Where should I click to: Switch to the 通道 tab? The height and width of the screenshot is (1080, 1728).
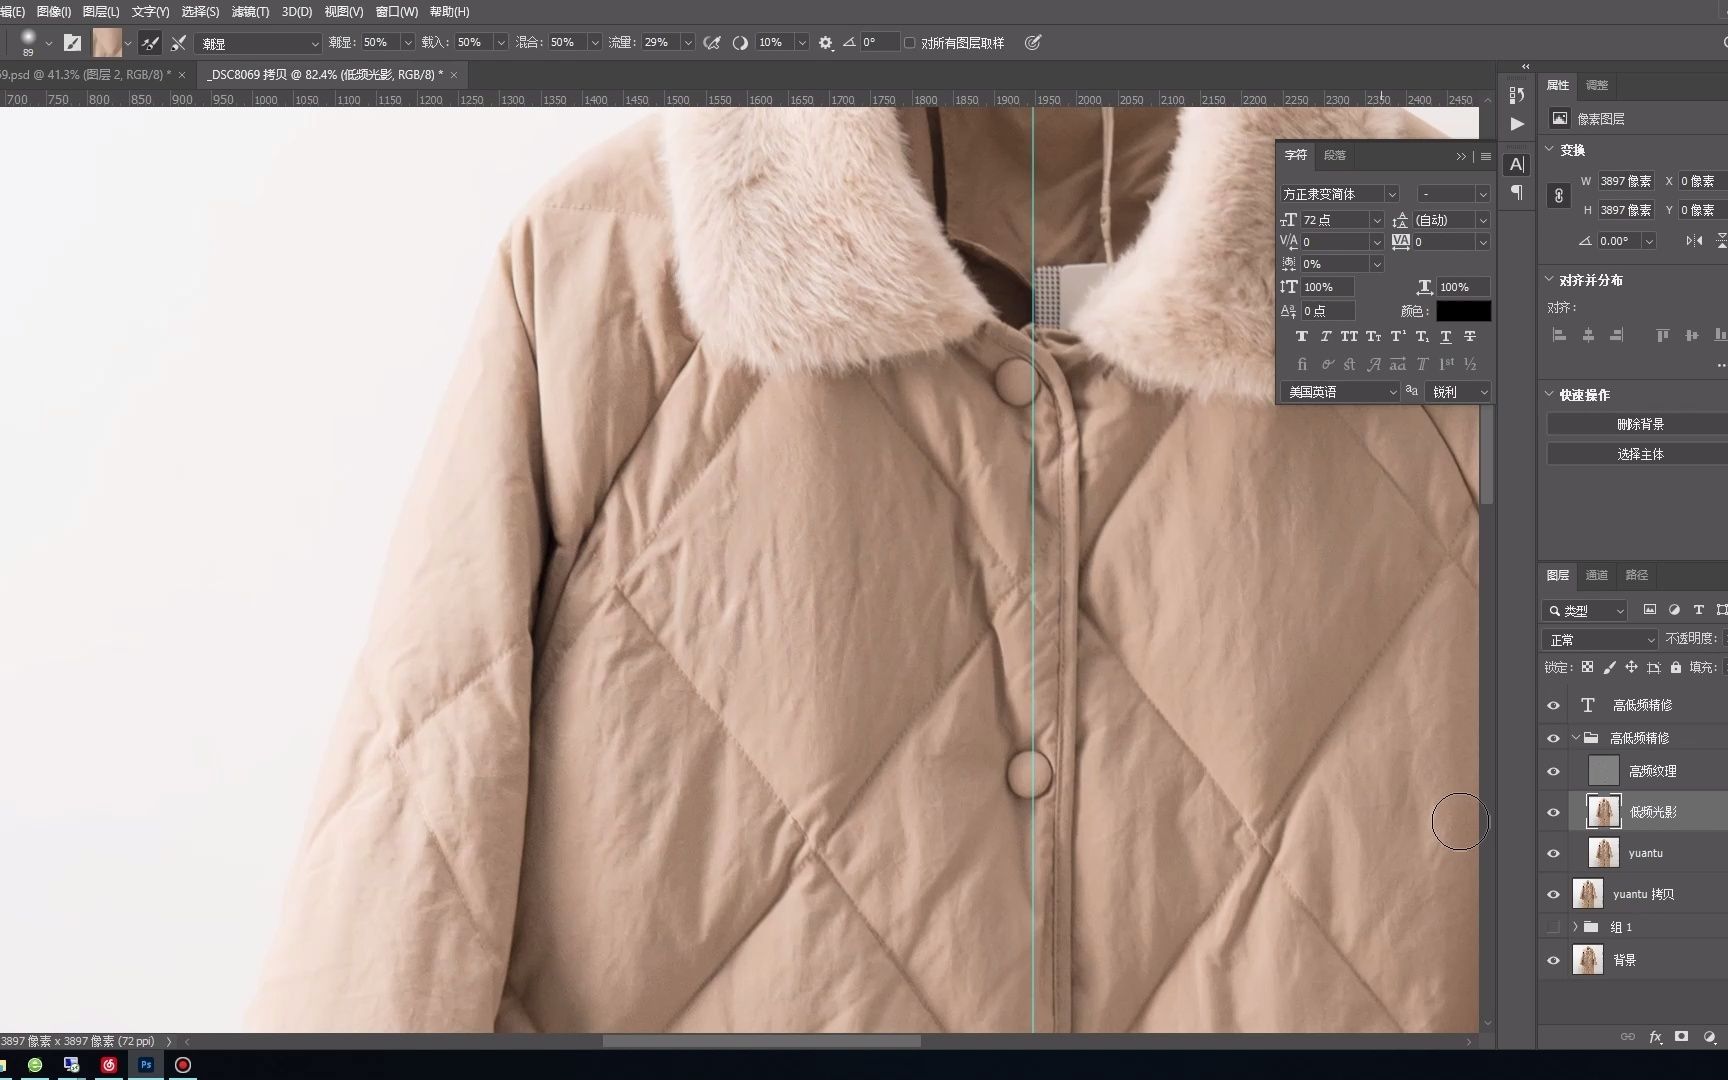tap(1597, 575)
